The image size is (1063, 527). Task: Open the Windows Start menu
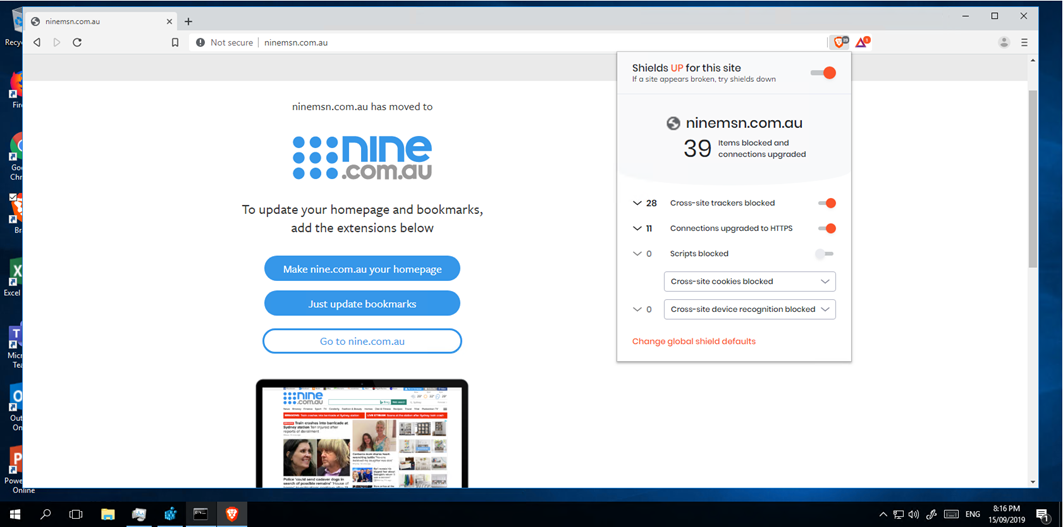[x=15, y=514]
